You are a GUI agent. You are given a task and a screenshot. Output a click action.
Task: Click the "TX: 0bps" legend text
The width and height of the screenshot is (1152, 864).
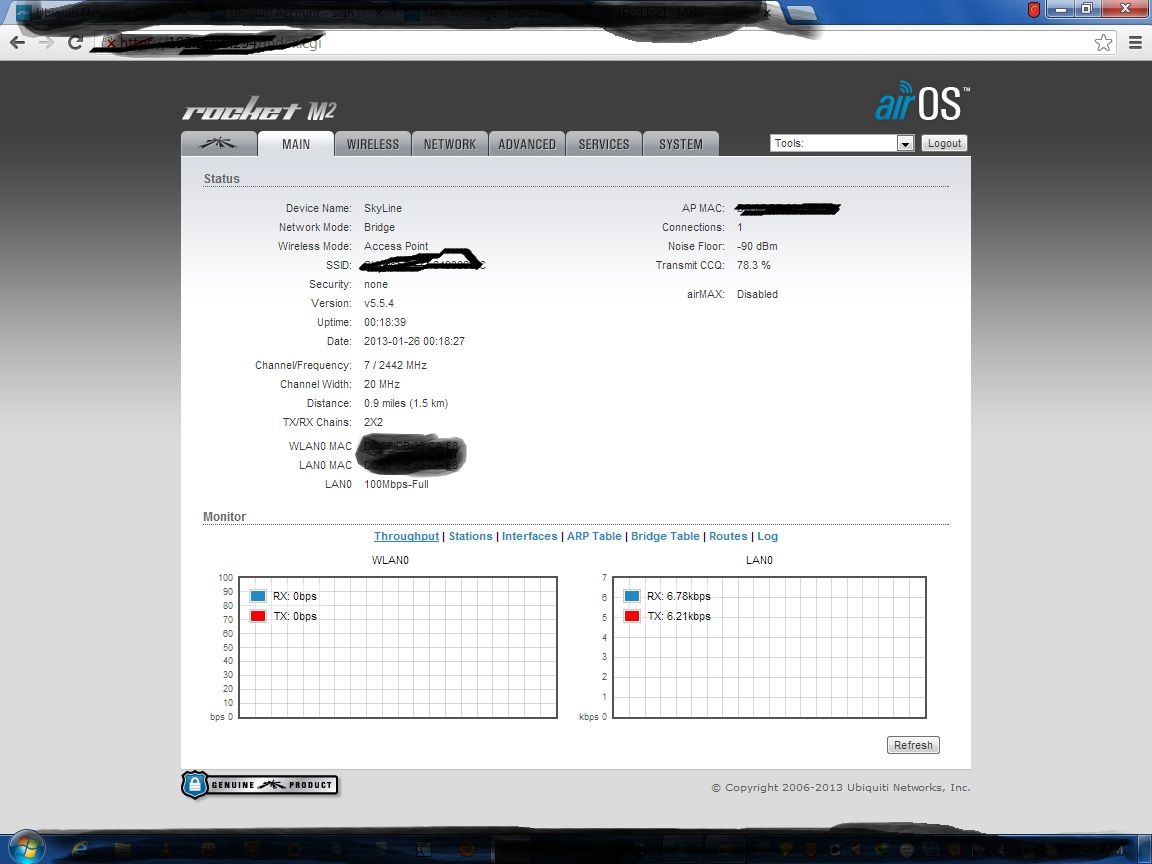click(295, 616)
